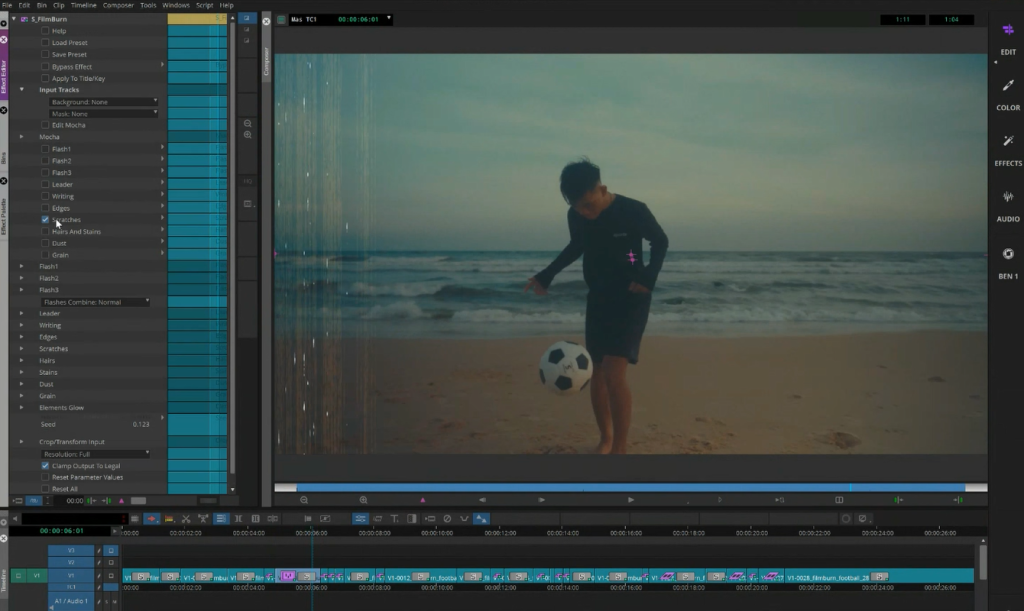
Task: Expand the Elements Glow parameter group
Action: coord(22,408)
